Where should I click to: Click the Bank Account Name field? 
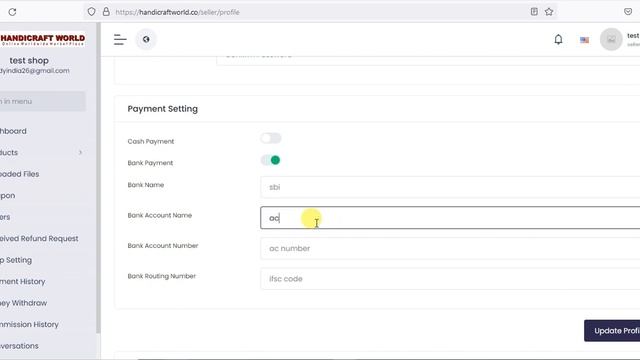point(450,218)
